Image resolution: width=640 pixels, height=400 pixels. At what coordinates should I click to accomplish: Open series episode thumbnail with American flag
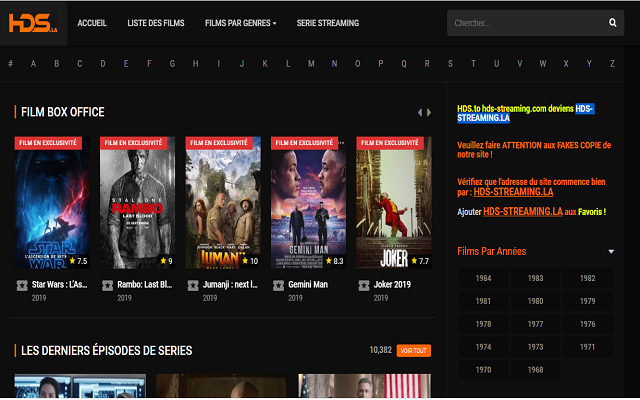click(x=364, y=386)
